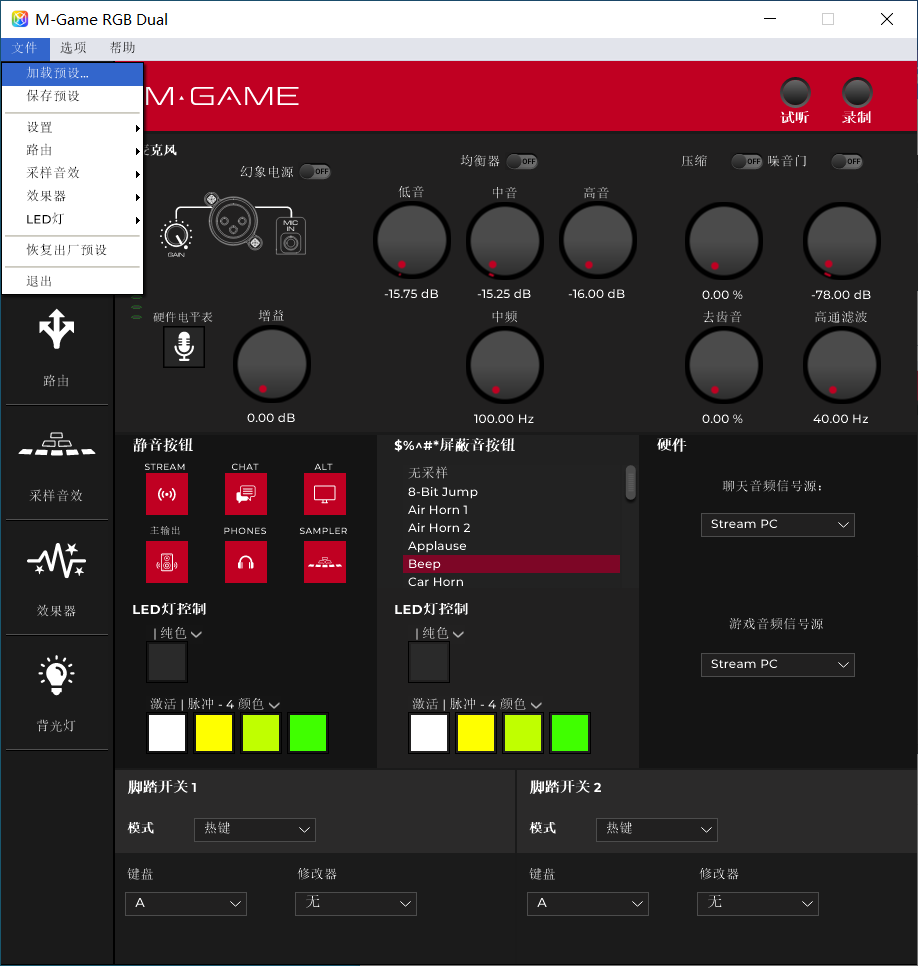The height and width of the screenshot is (966, 918).
Task: Pick the yellow swatch under 静音按钮 LED
Action: [x=214, y=733]
